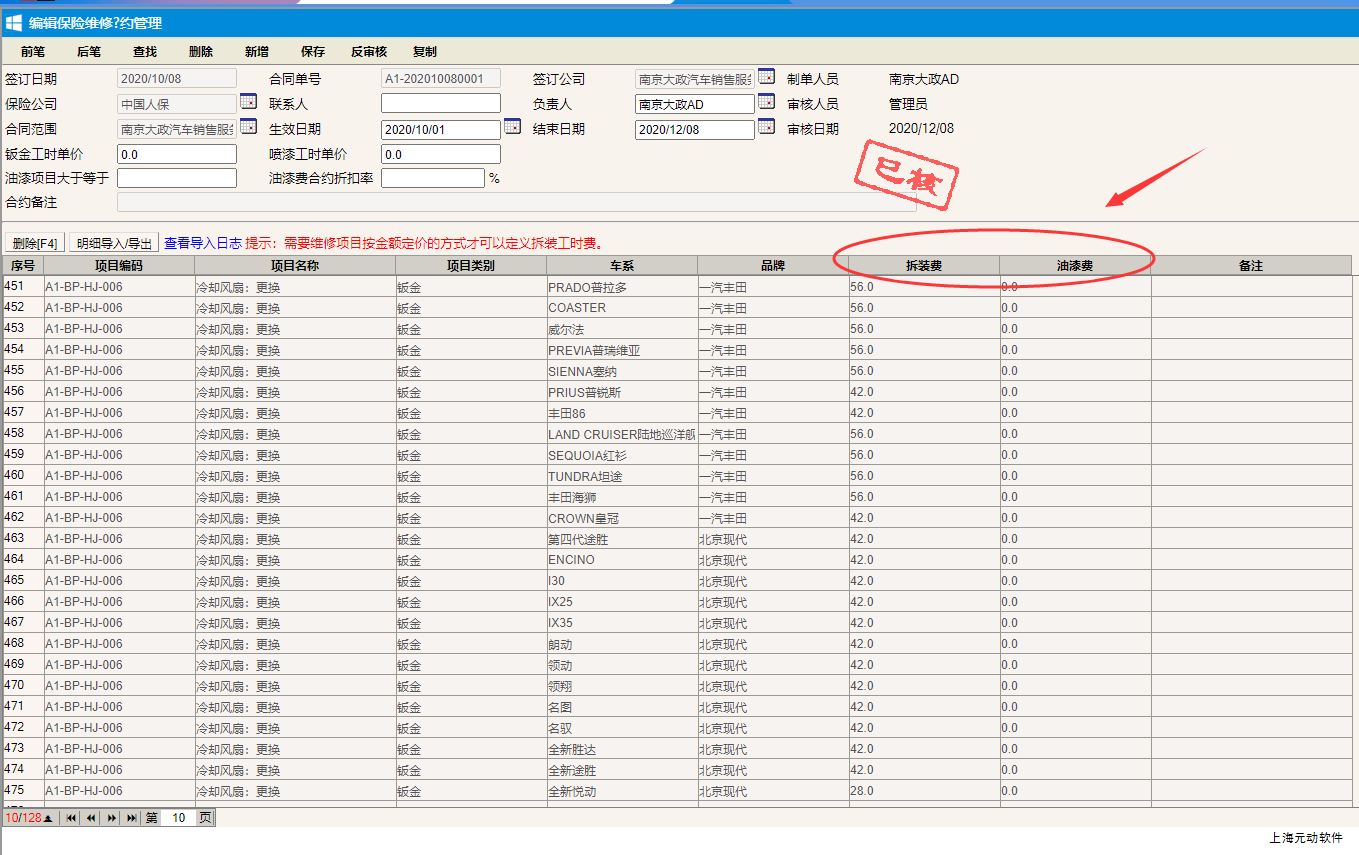Jump to first page of records
Image resolution: width=1359 pixels, height=855 pixels.
tap(71, 818)
